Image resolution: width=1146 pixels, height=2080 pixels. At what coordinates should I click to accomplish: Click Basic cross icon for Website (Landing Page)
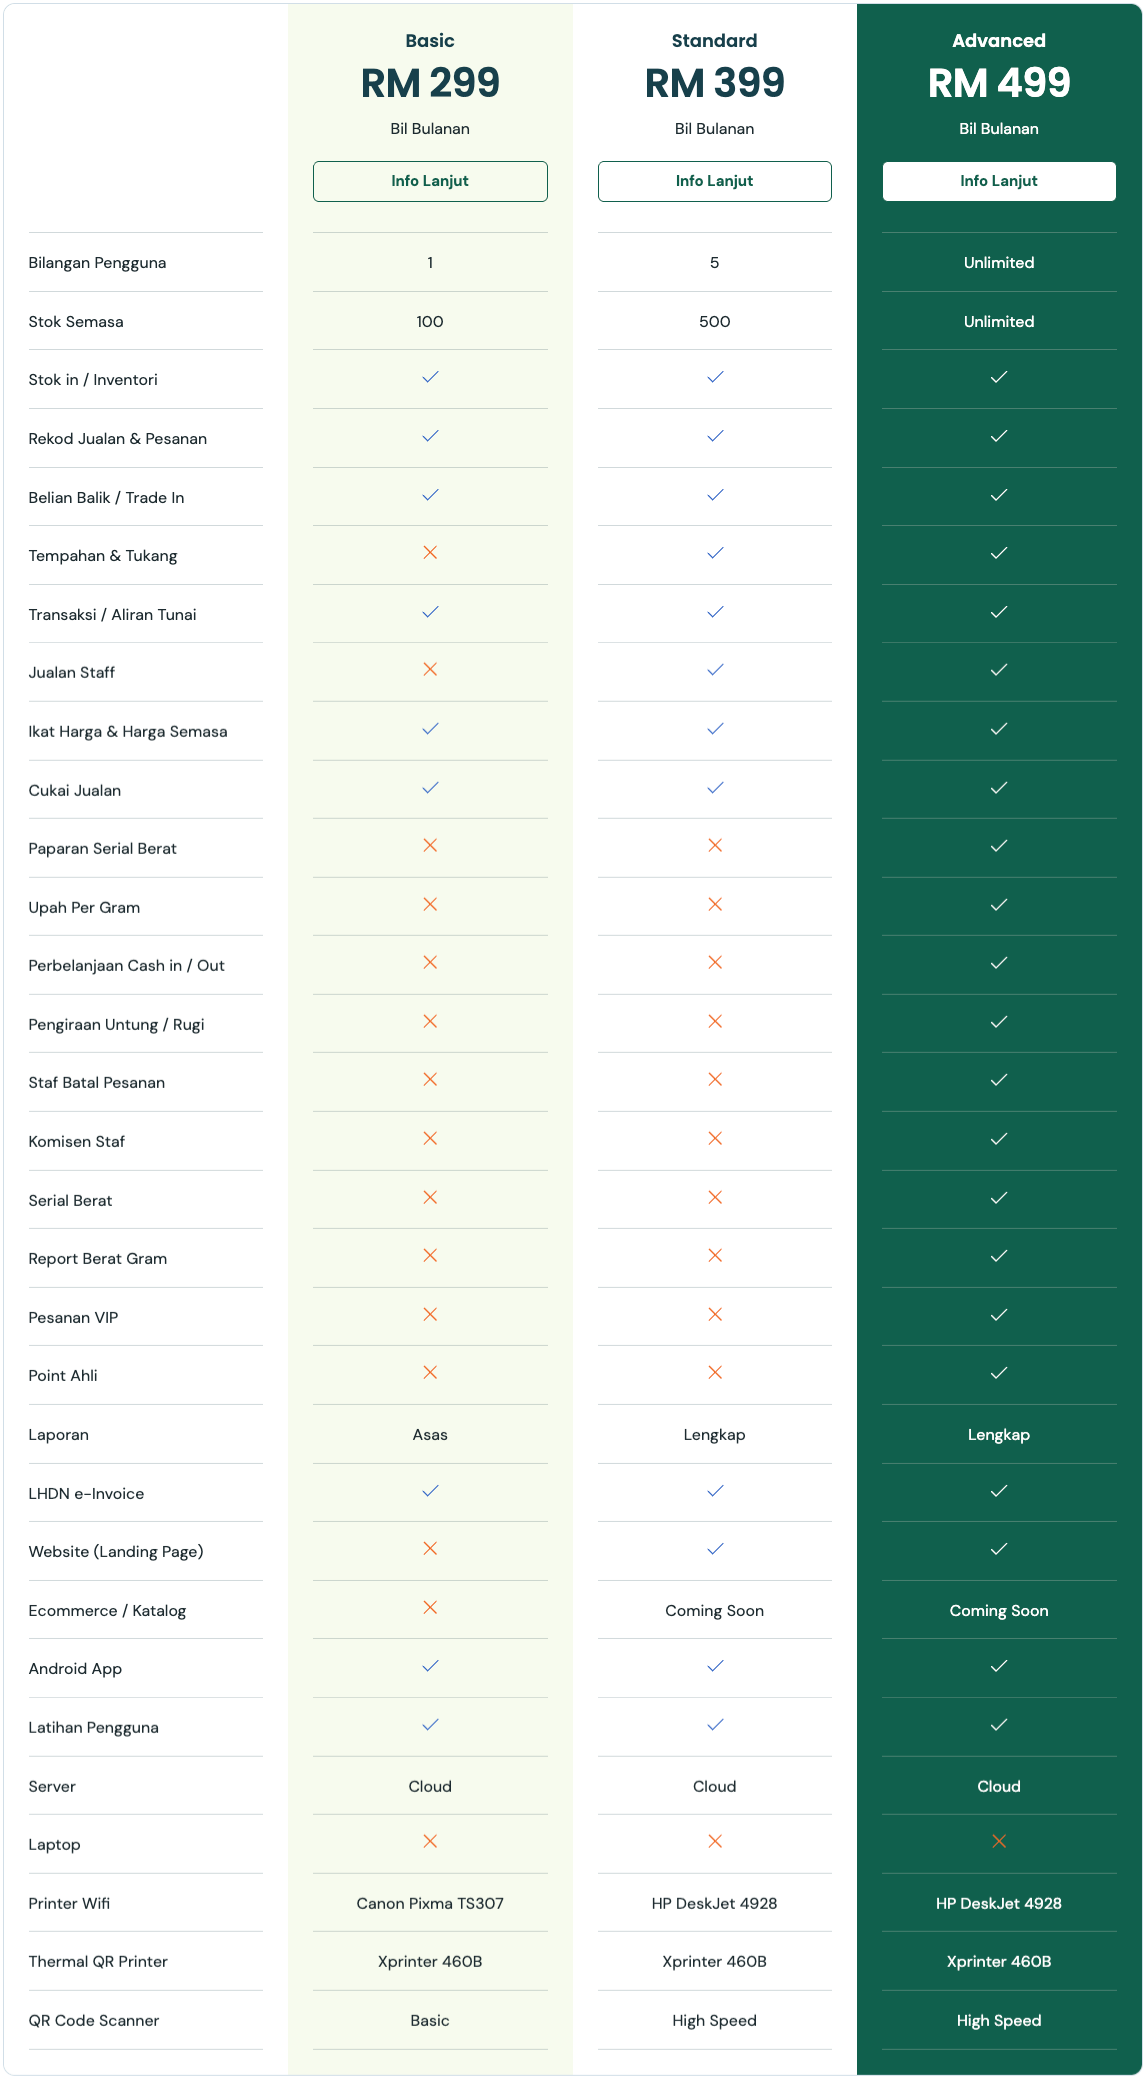430,1549
